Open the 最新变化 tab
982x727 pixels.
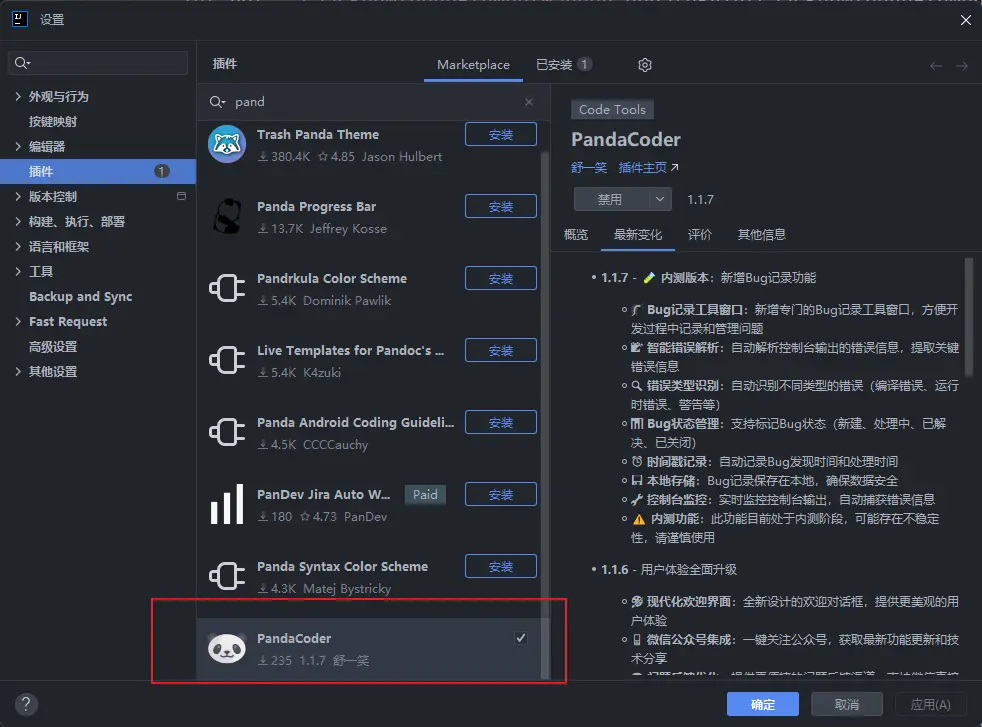point(638,234)
